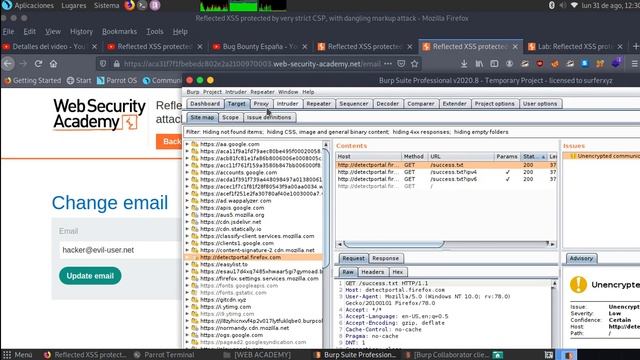Viewport: 640px width, 360px height.
Task: Open the Advisory tab in Issues
Action: point(581,258)
